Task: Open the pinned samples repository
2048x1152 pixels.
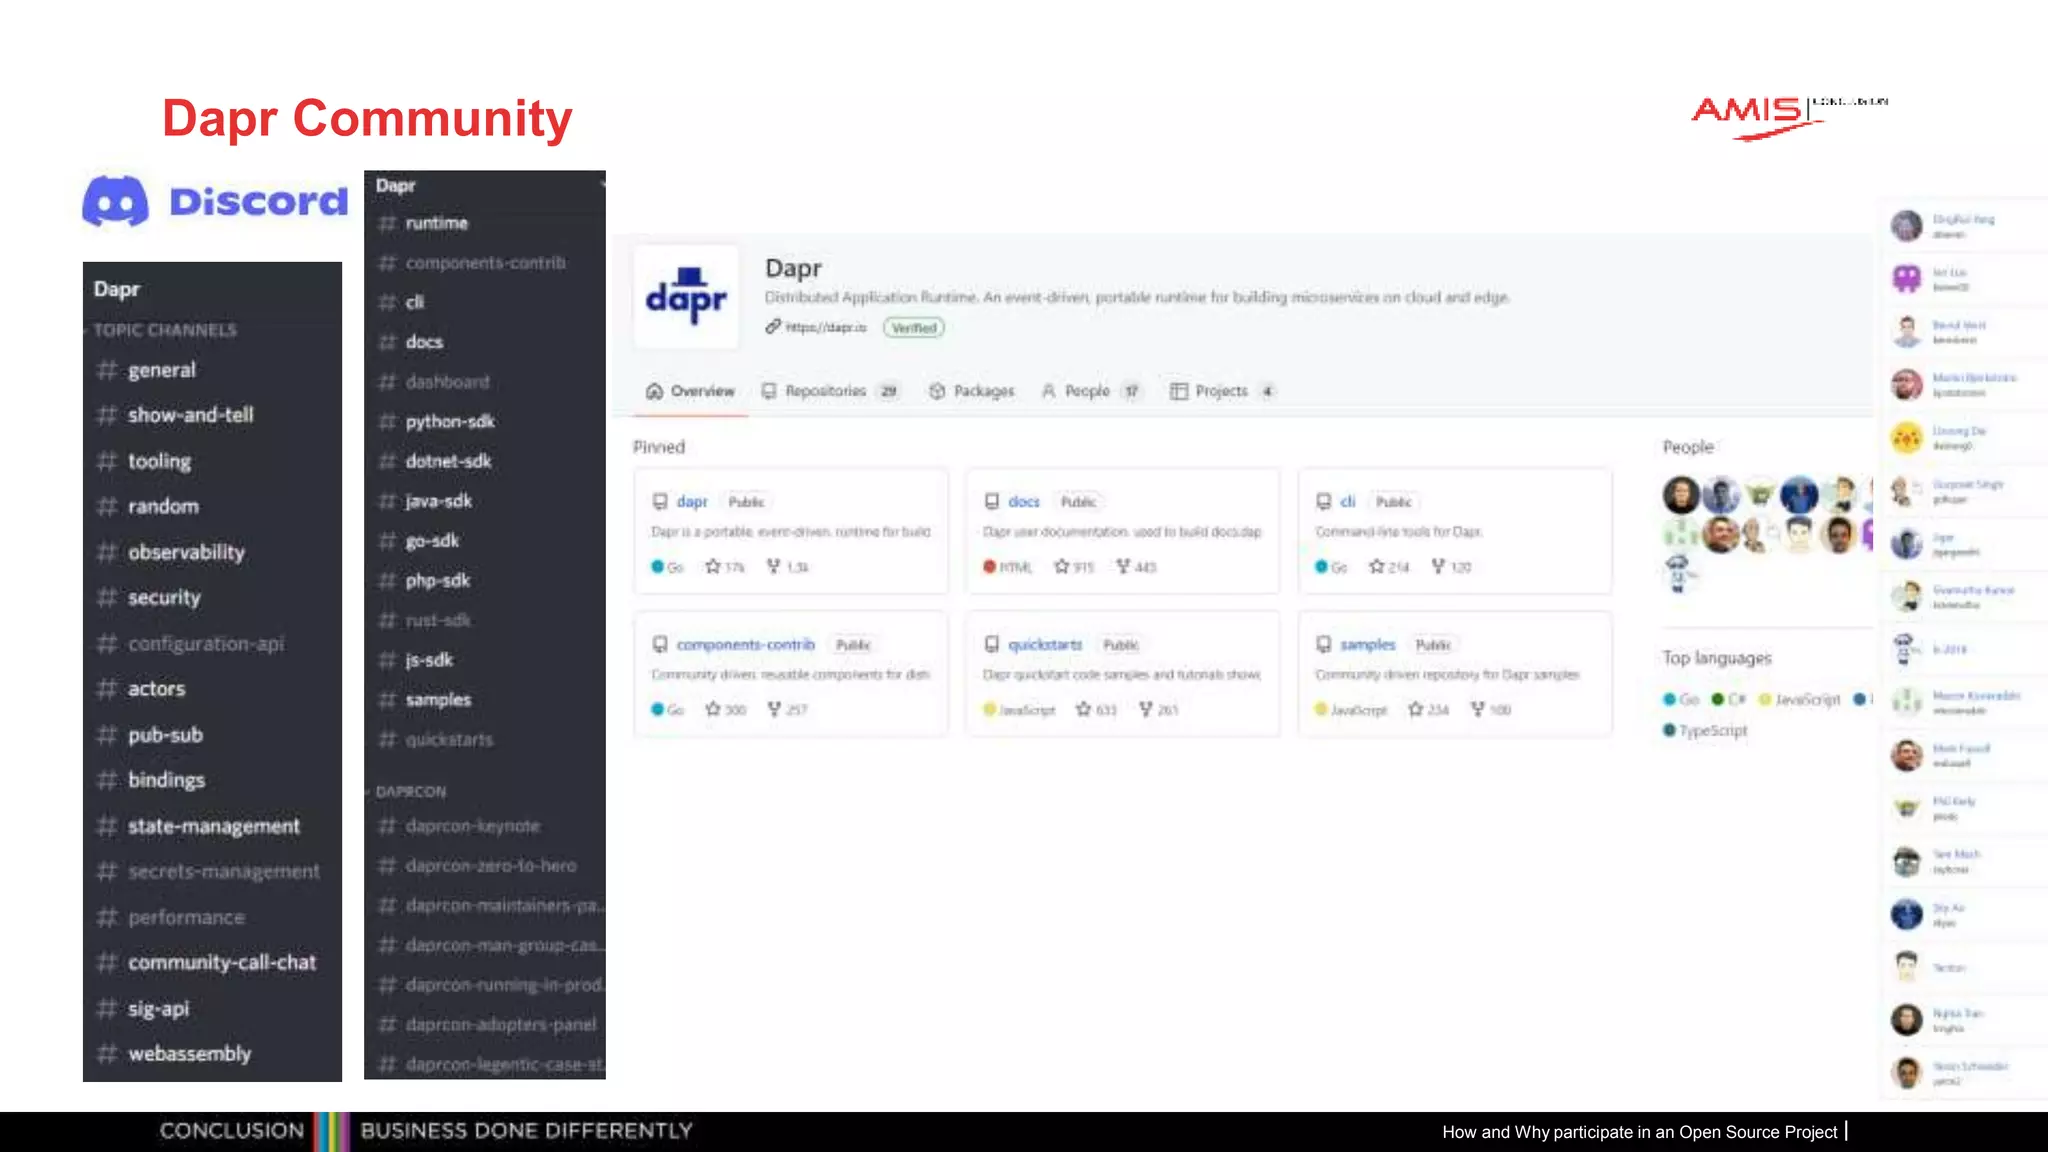Action: coord(1368,645)
